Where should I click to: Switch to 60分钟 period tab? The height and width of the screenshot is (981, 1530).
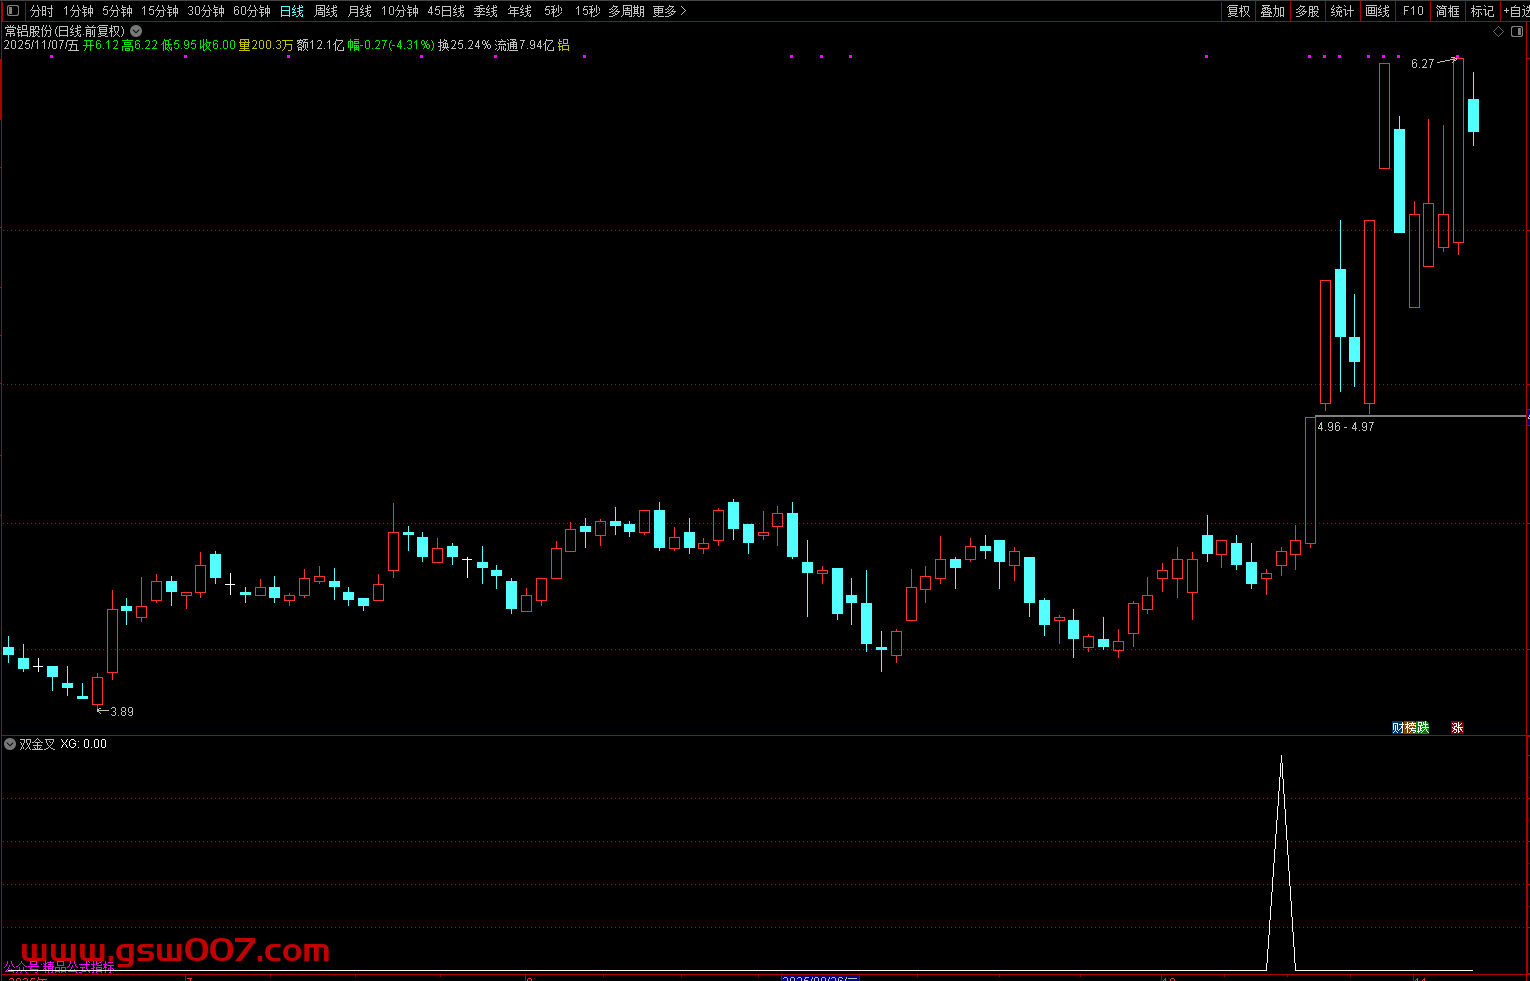[x=252, y=11]
